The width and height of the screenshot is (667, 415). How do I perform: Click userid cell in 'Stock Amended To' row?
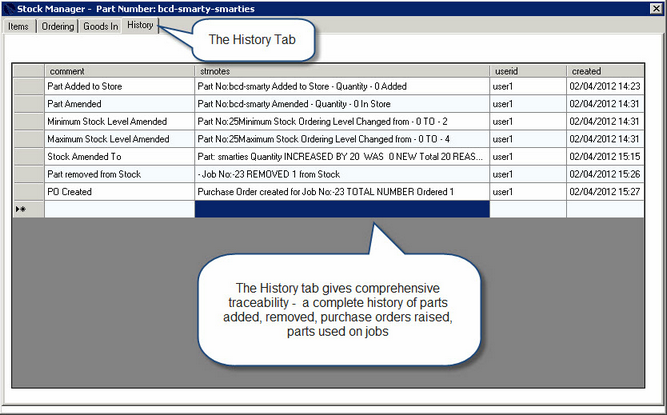[528, 156]
